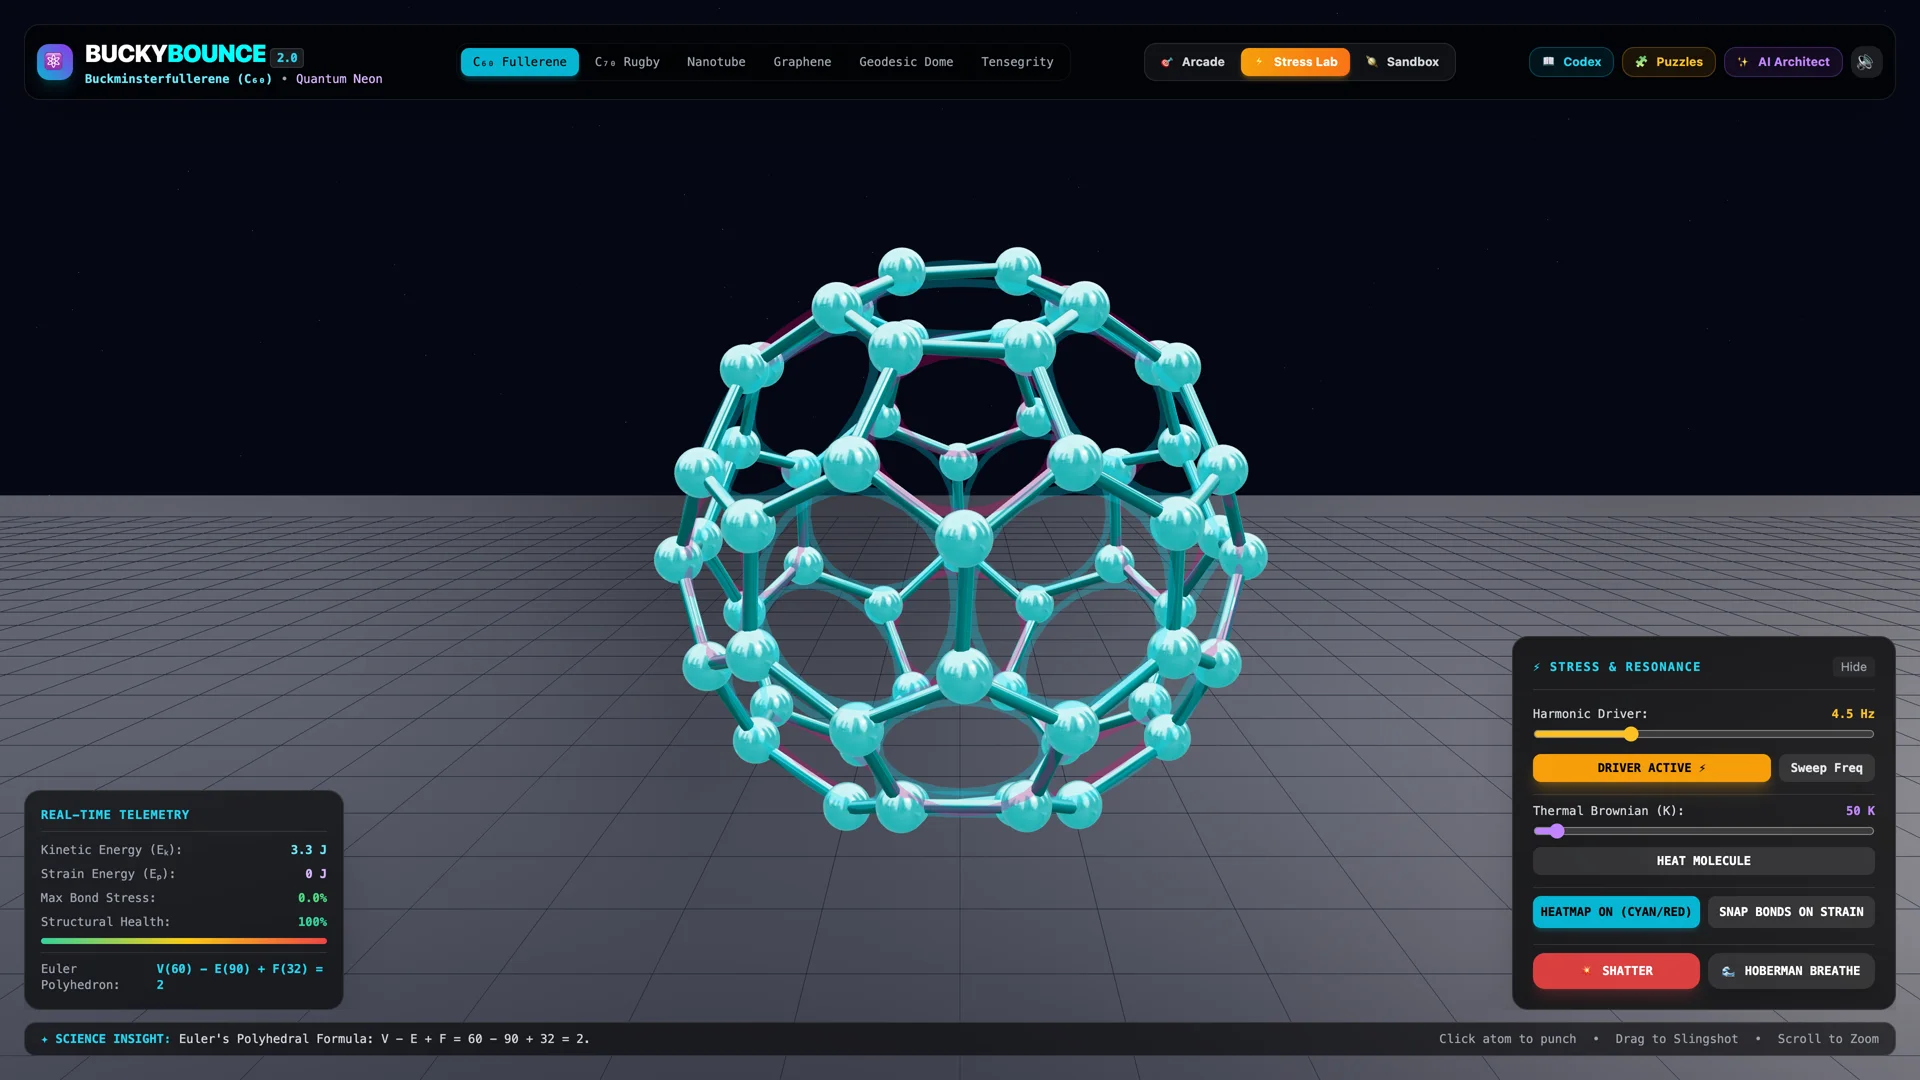Select the Stress Lab mode
1920x1080 pixels.
1296,62
